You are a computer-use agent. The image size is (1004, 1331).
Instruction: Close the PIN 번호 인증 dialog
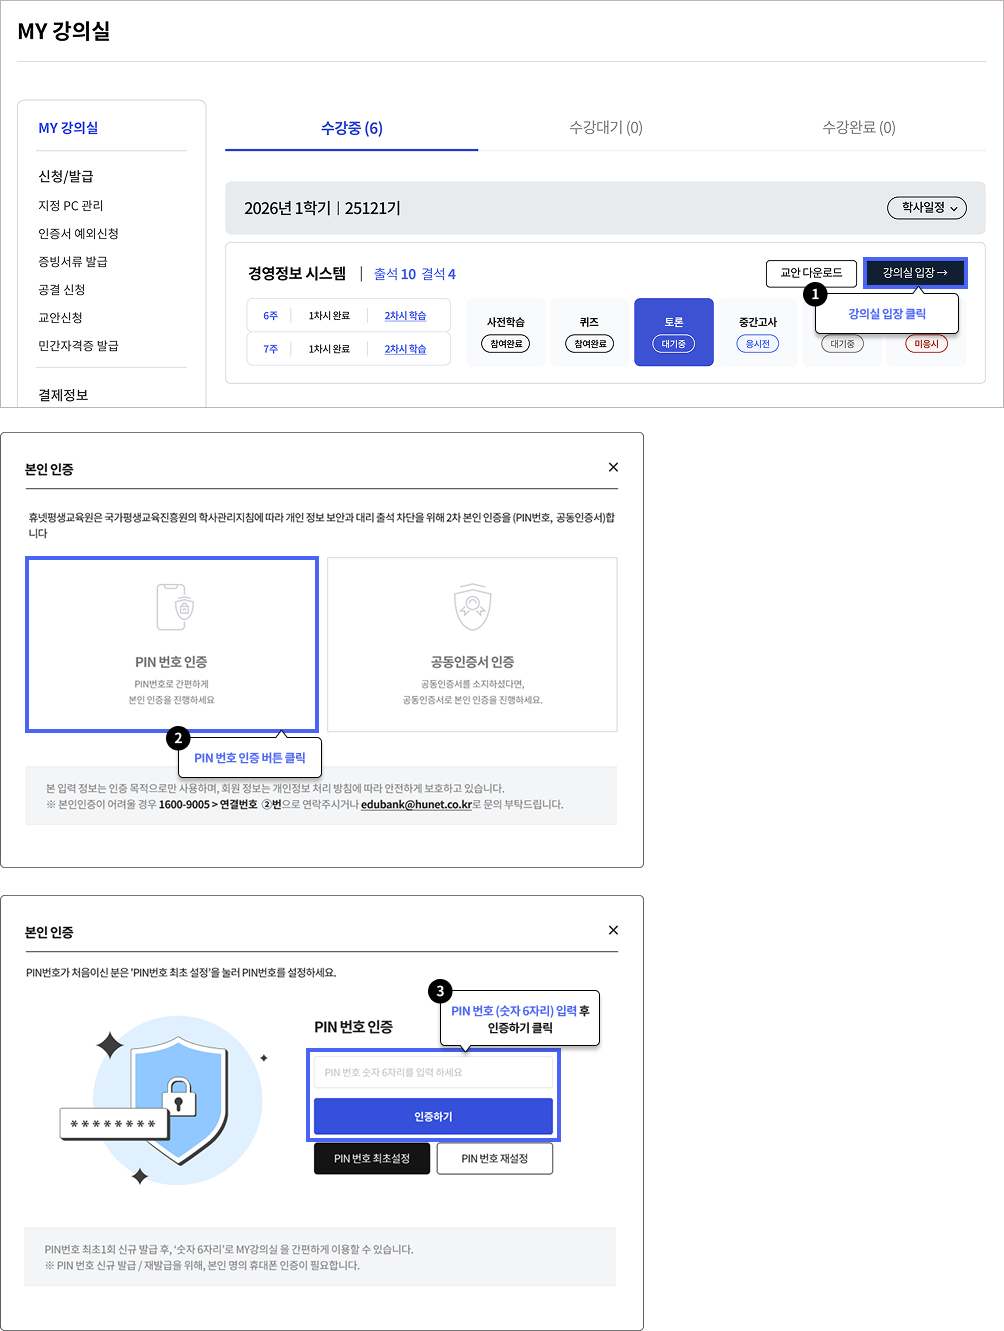[x=613, y=930]
